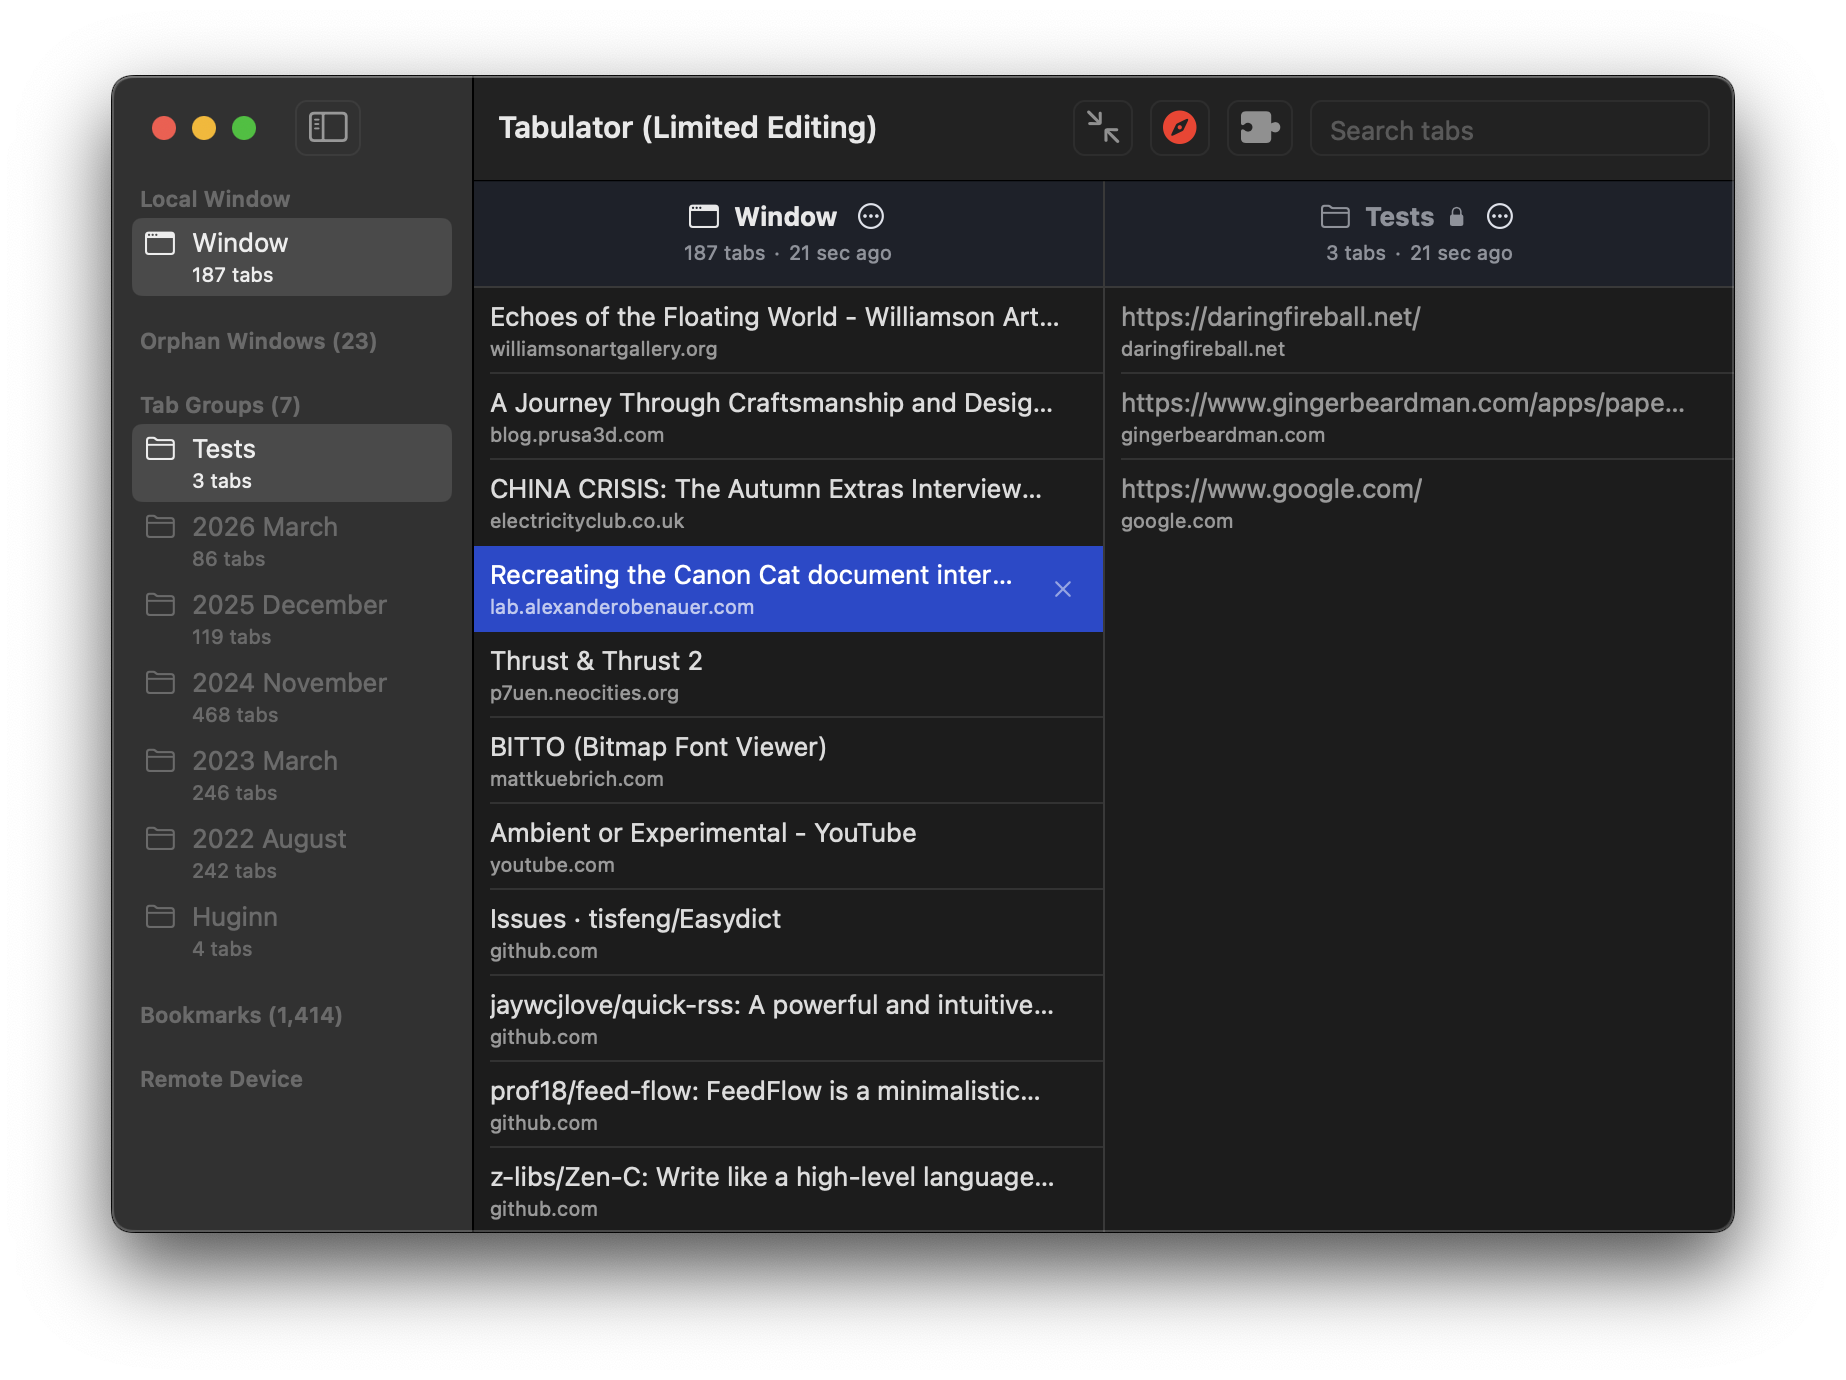Select the Ambient or Experimental - YouTube tab

click(788, 847)
